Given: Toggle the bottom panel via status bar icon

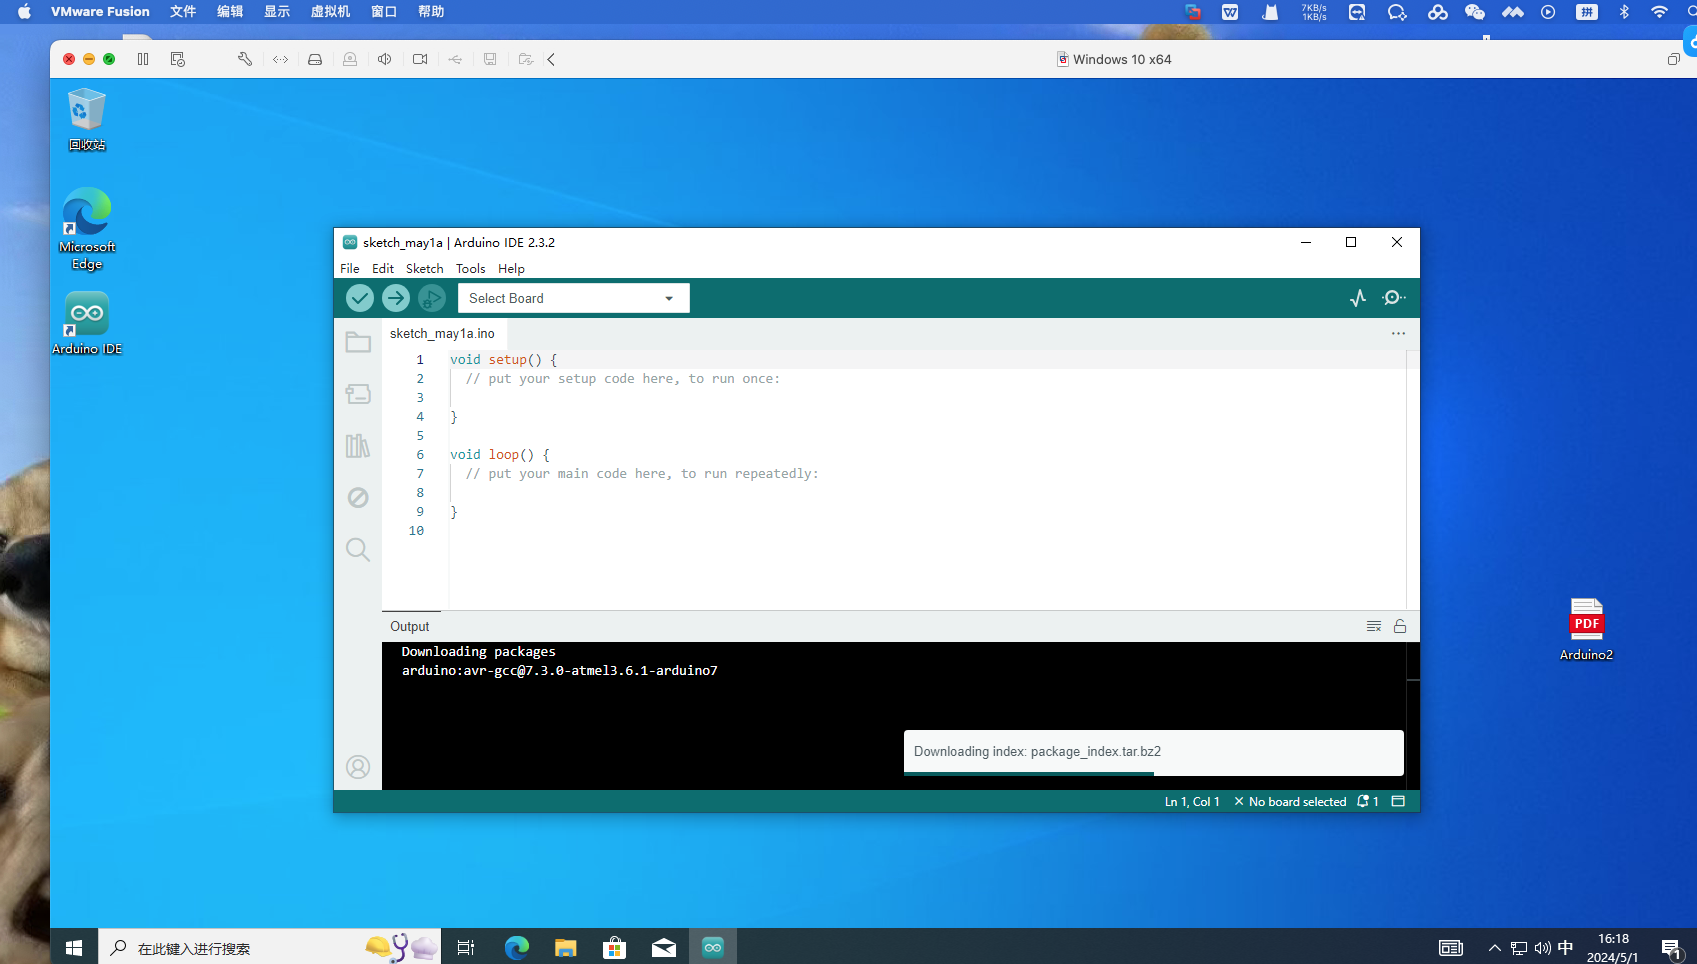Looking at the screenshot, I should tap(1399, 802).
